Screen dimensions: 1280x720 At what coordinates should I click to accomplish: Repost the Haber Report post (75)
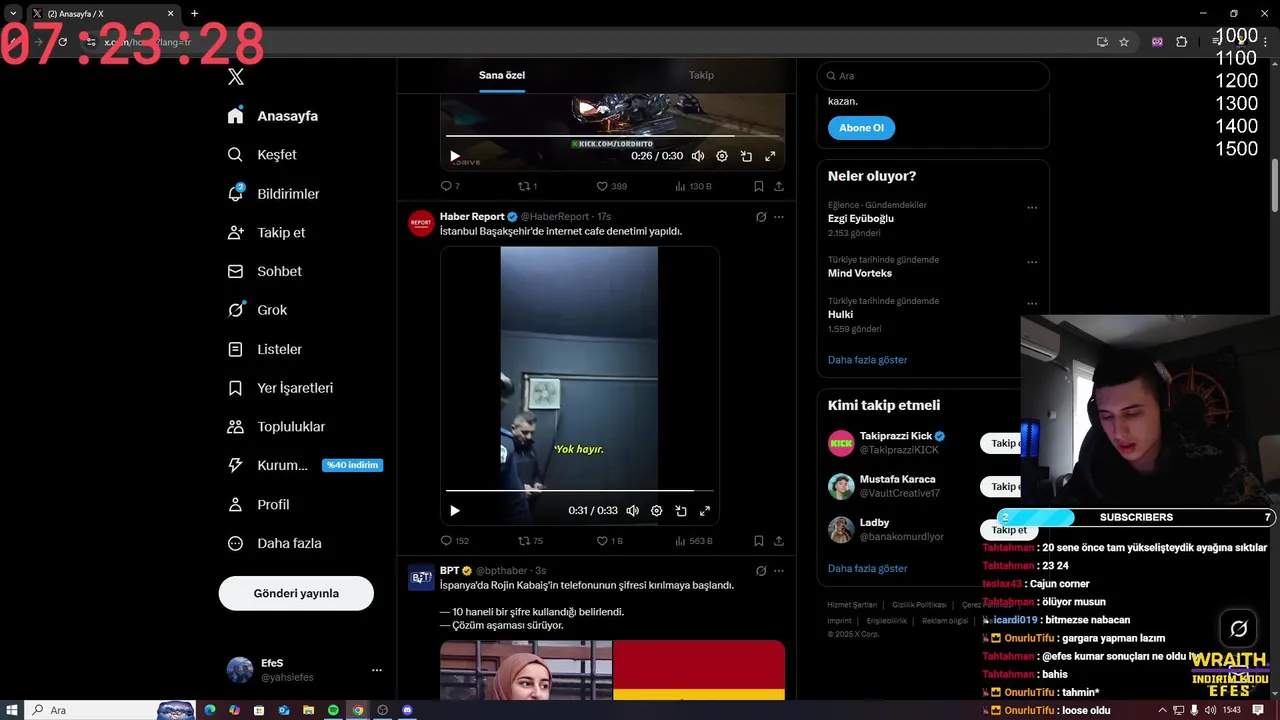coord(530,541)
